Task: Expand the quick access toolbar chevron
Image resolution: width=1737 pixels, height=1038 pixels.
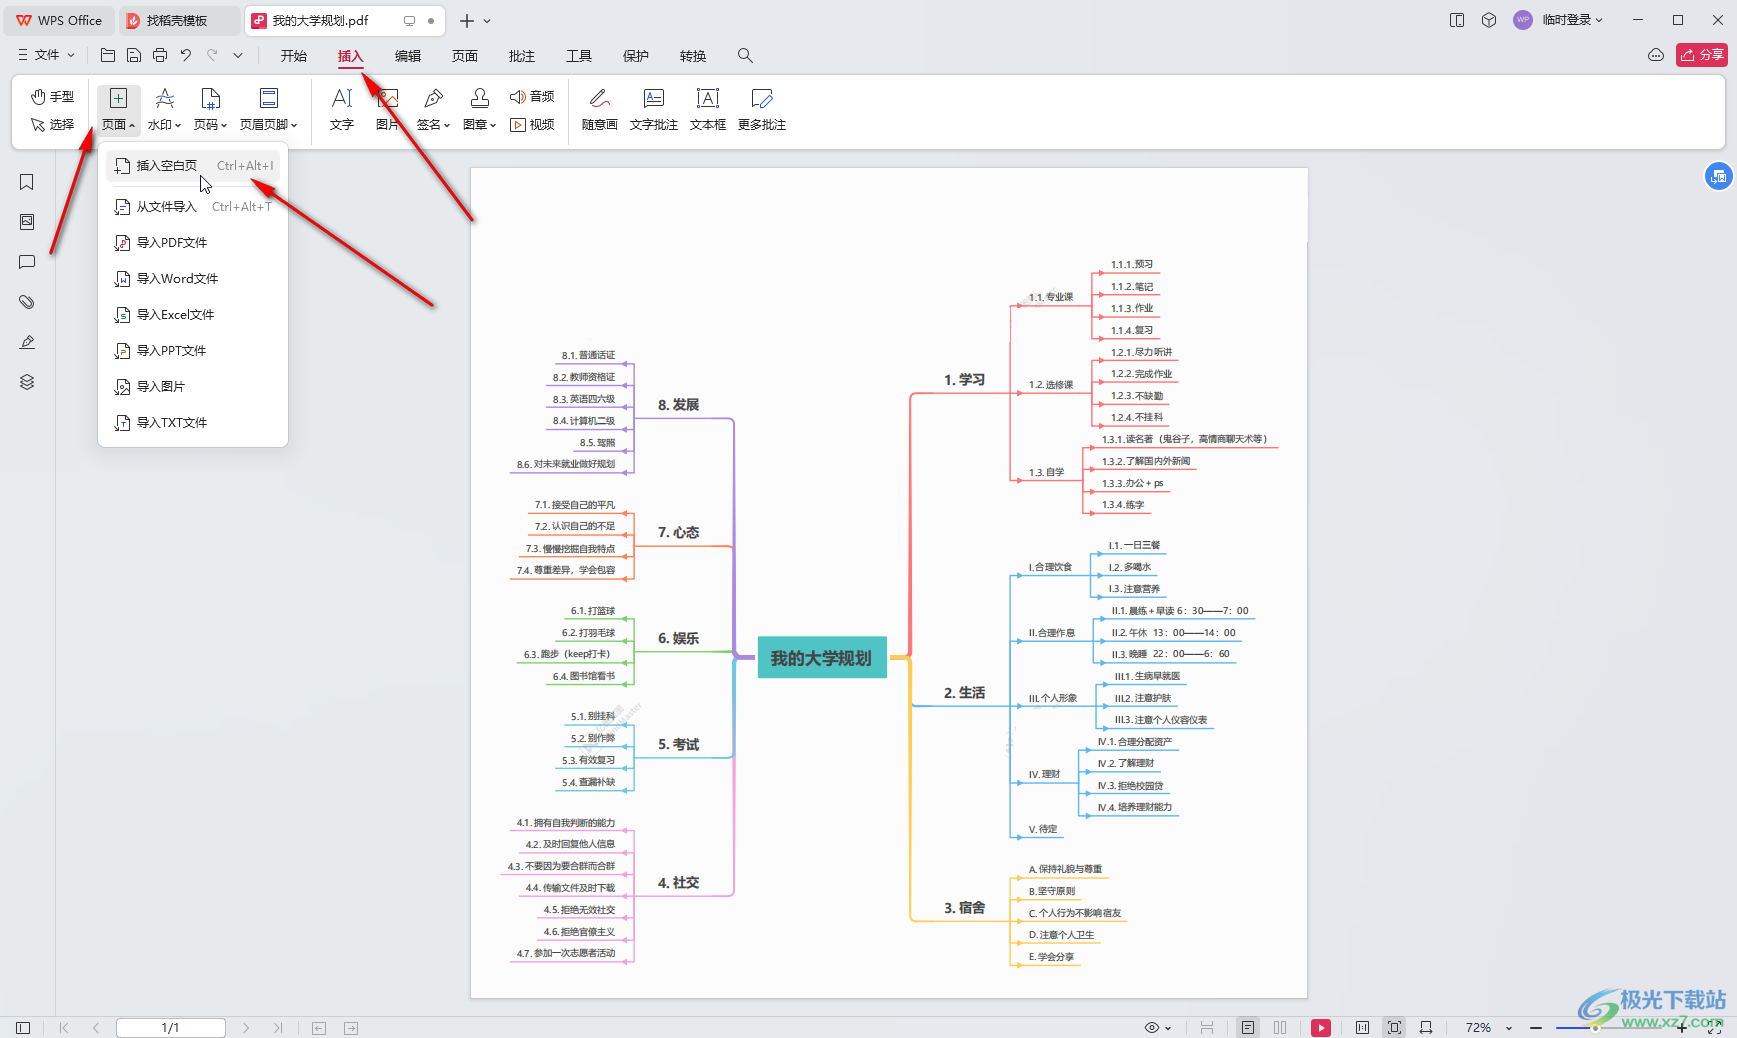Action: click(238, 55)
